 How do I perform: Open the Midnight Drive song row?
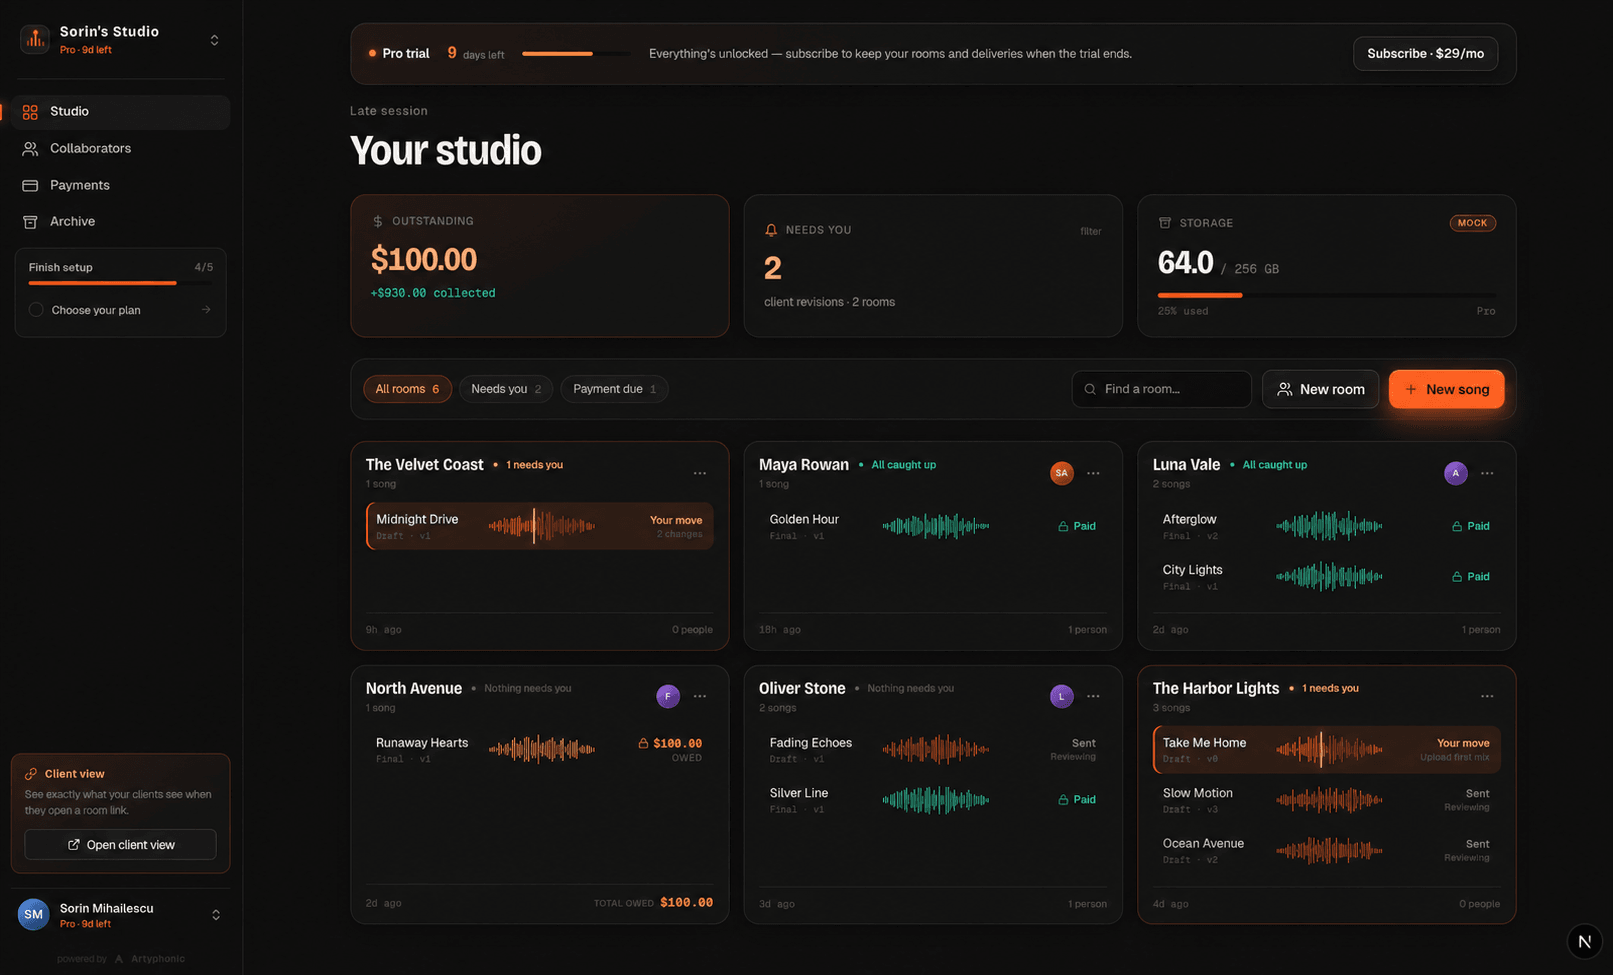(540, 526)
